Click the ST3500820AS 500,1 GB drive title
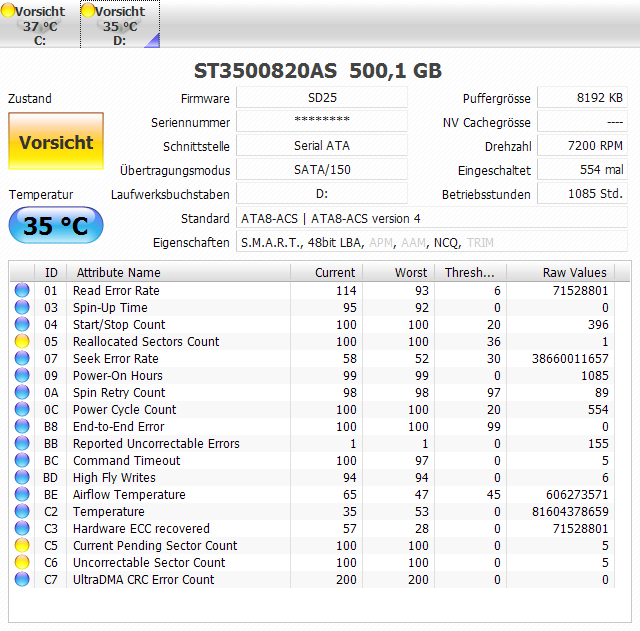 pos(318,71)
